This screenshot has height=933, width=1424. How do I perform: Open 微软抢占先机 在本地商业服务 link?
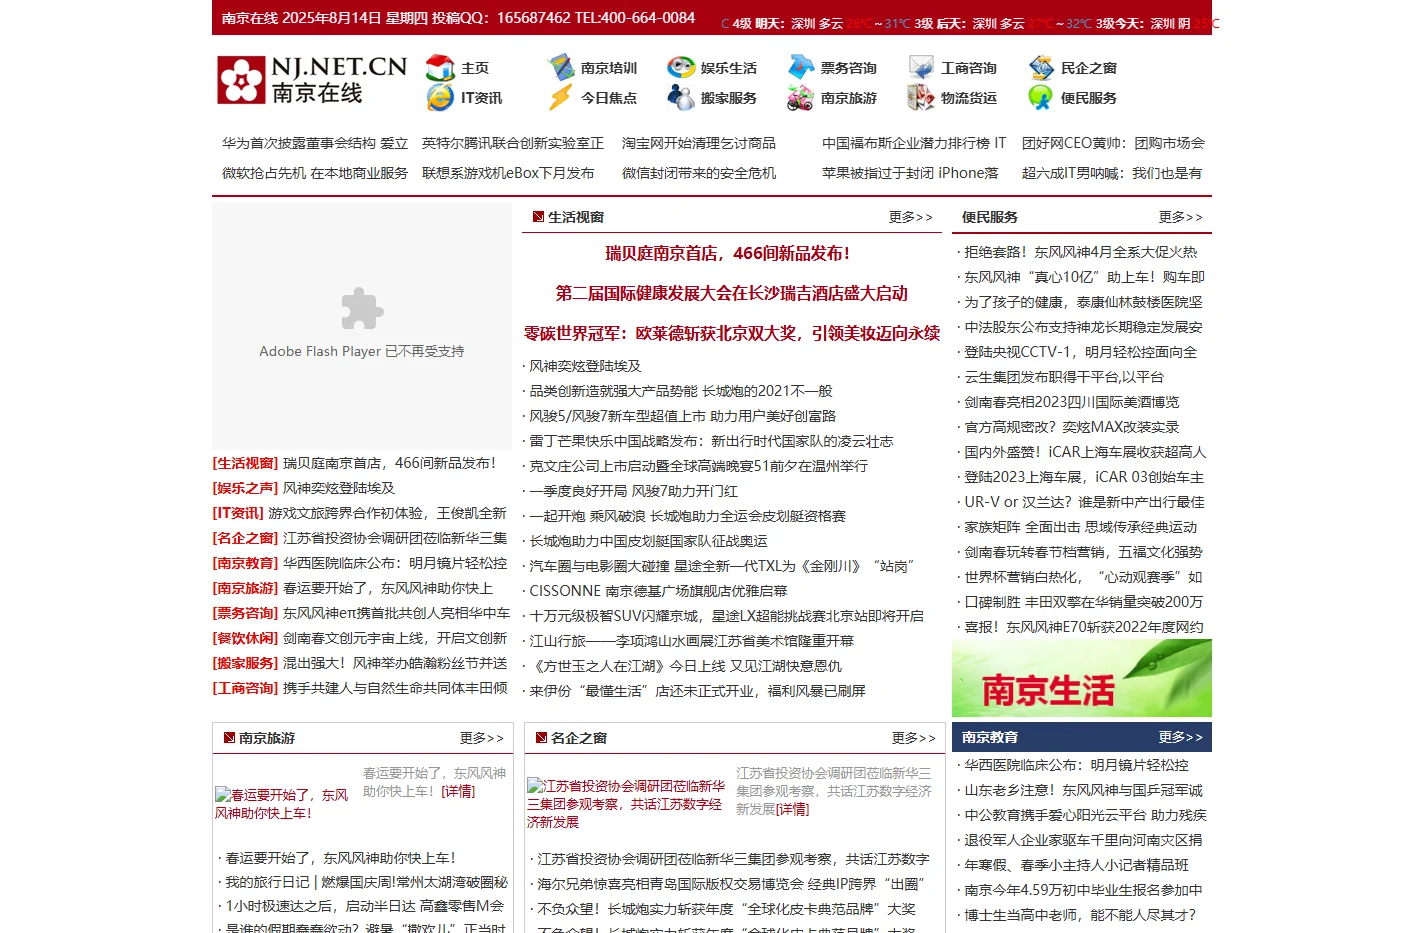[315, 173]
